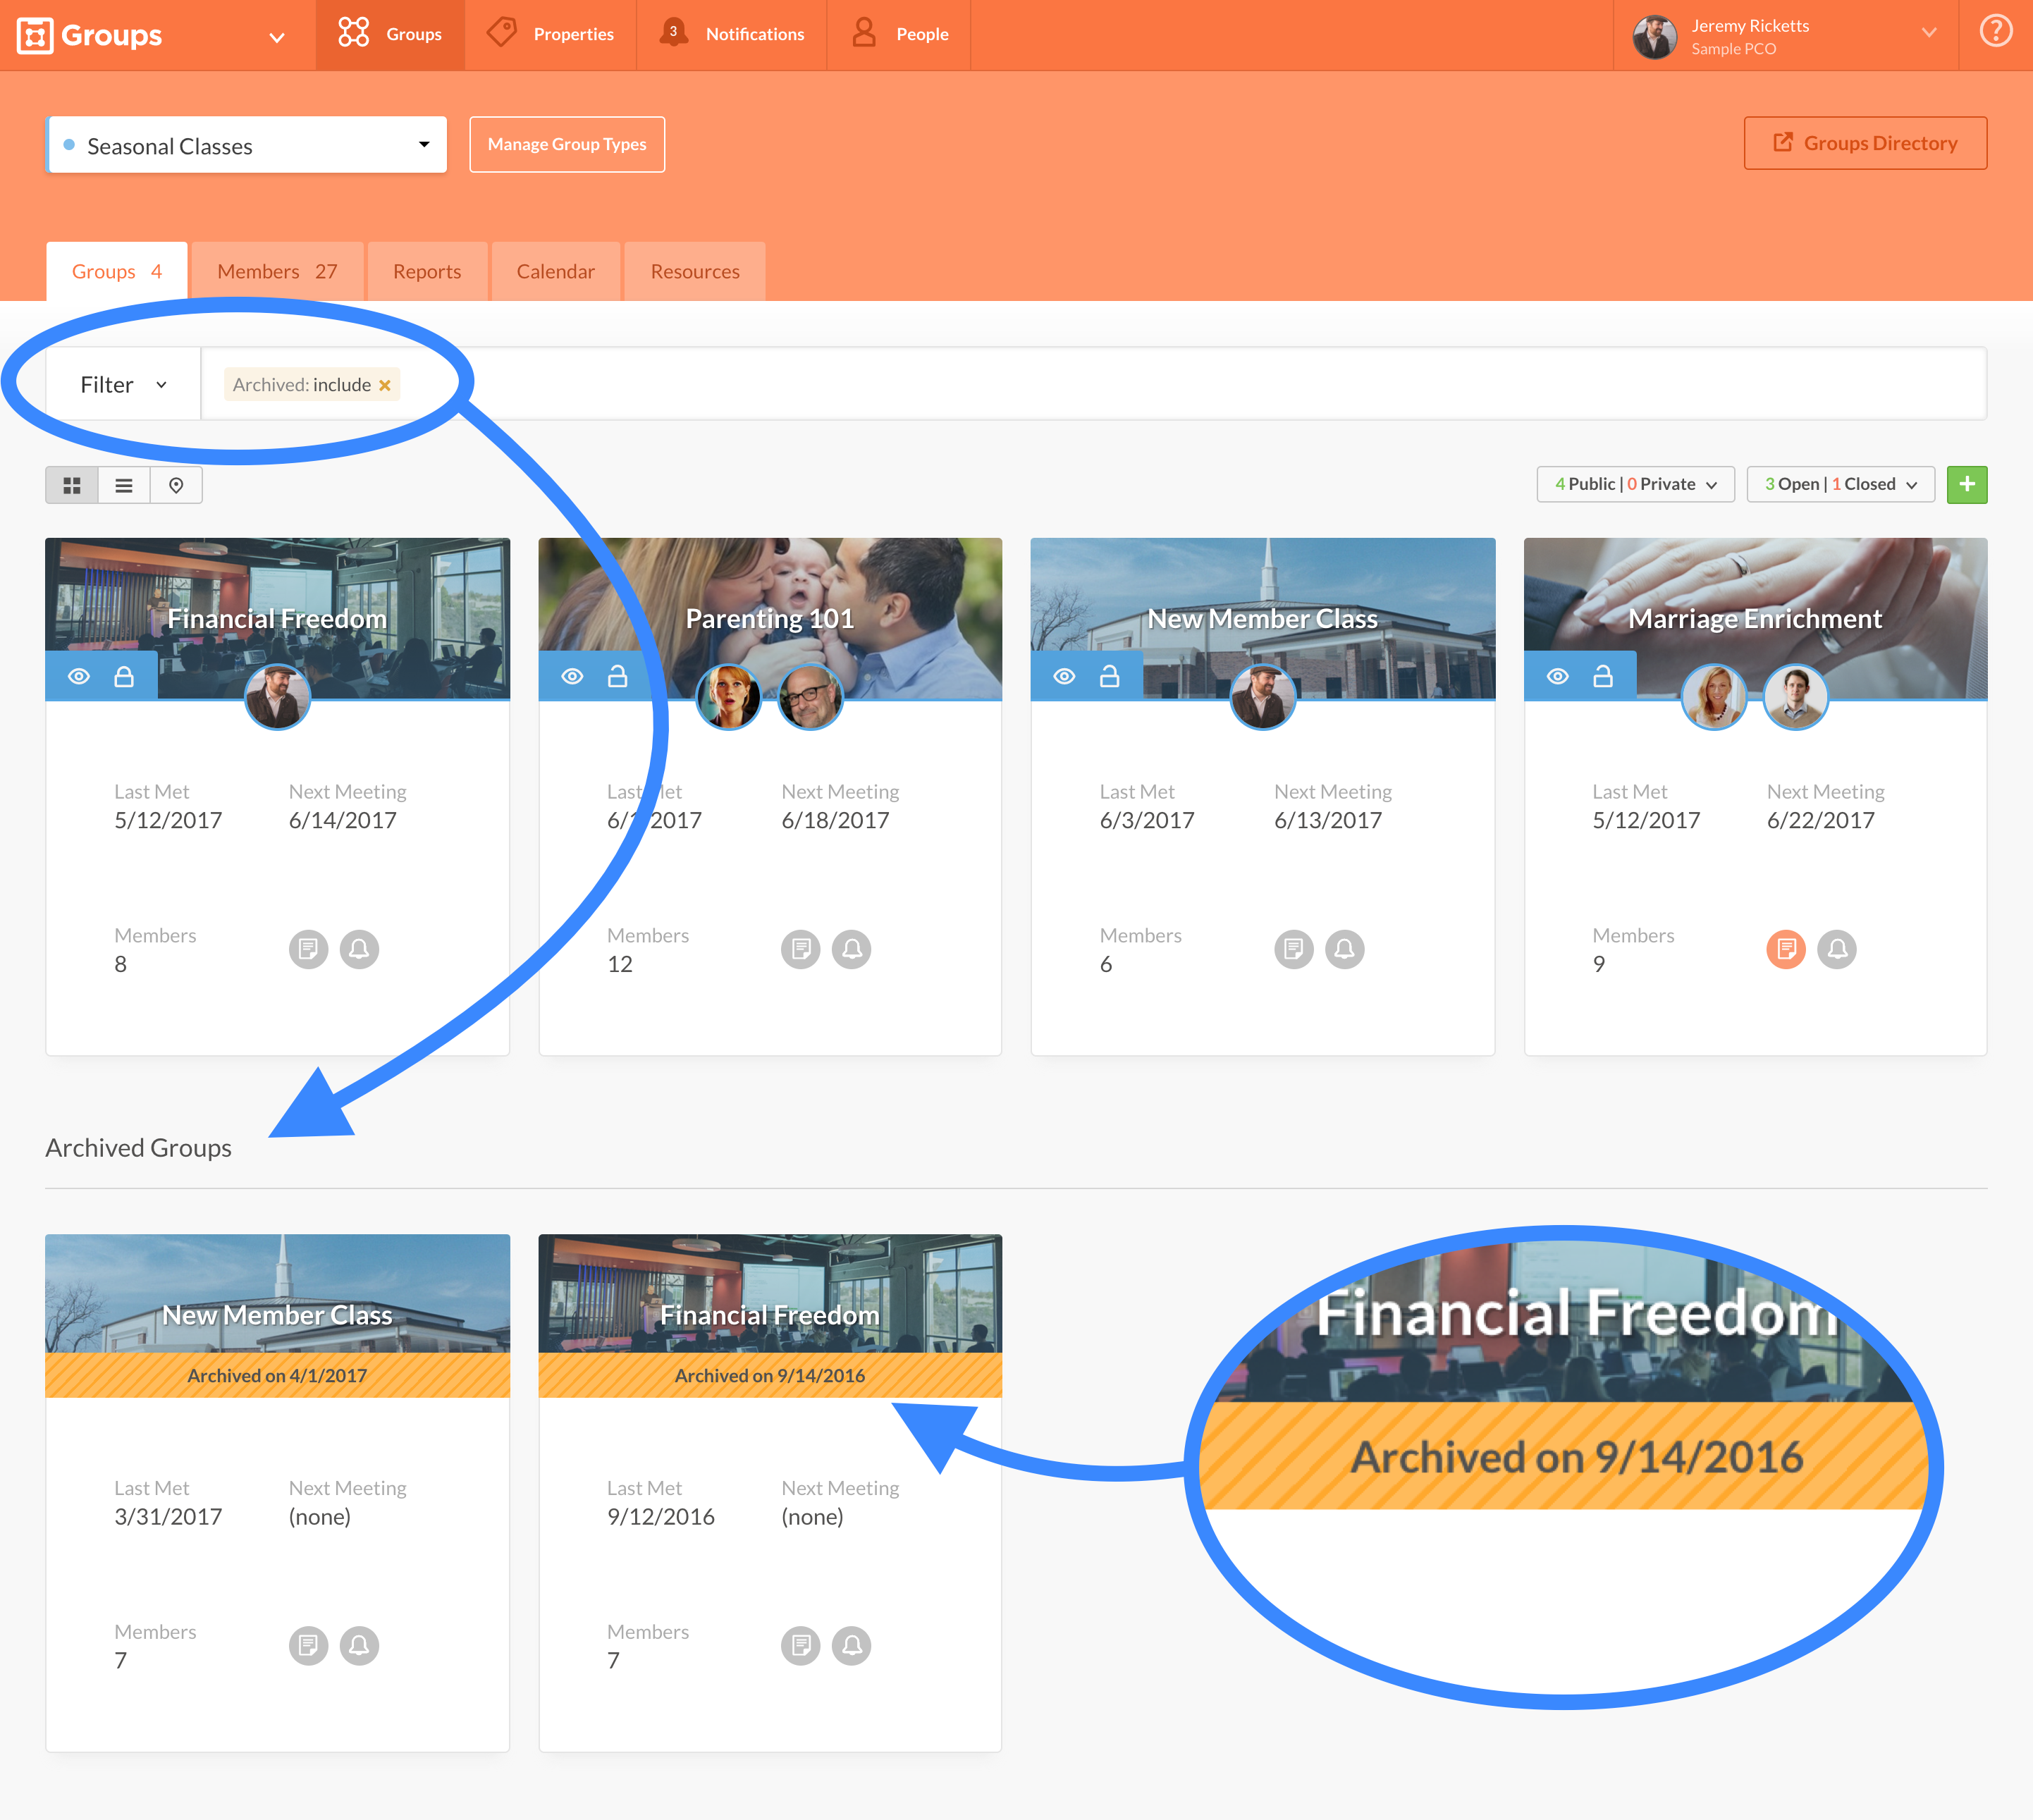Click the Manage Group Types button
2033x1820 pixels.
(x=567, y=144)
